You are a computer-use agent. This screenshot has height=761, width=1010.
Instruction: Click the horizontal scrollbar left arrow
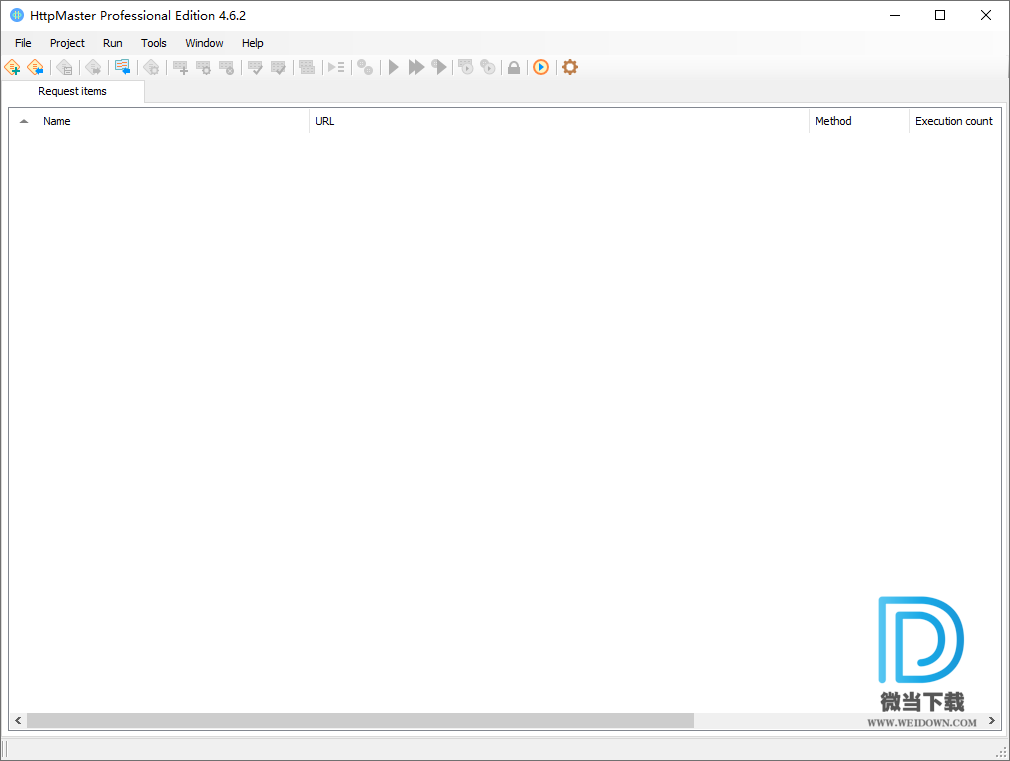[18, 720]
